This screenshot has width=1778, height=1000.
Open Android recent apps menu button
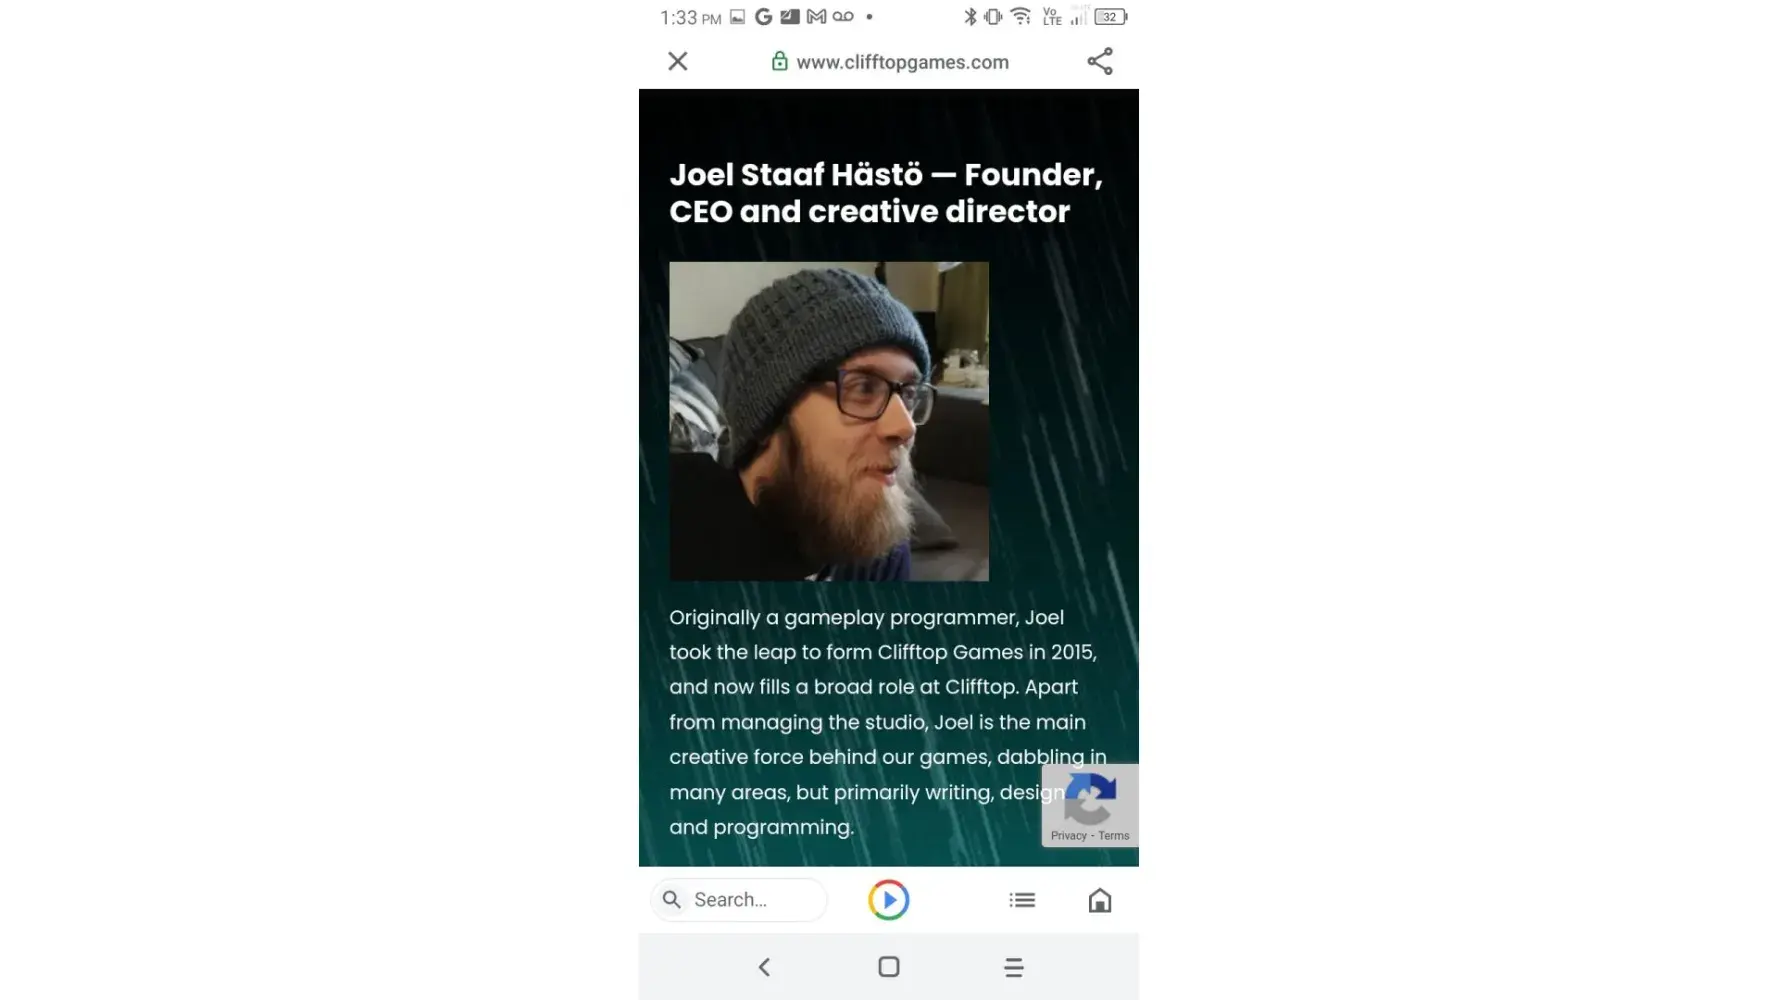pos(1013,967)
